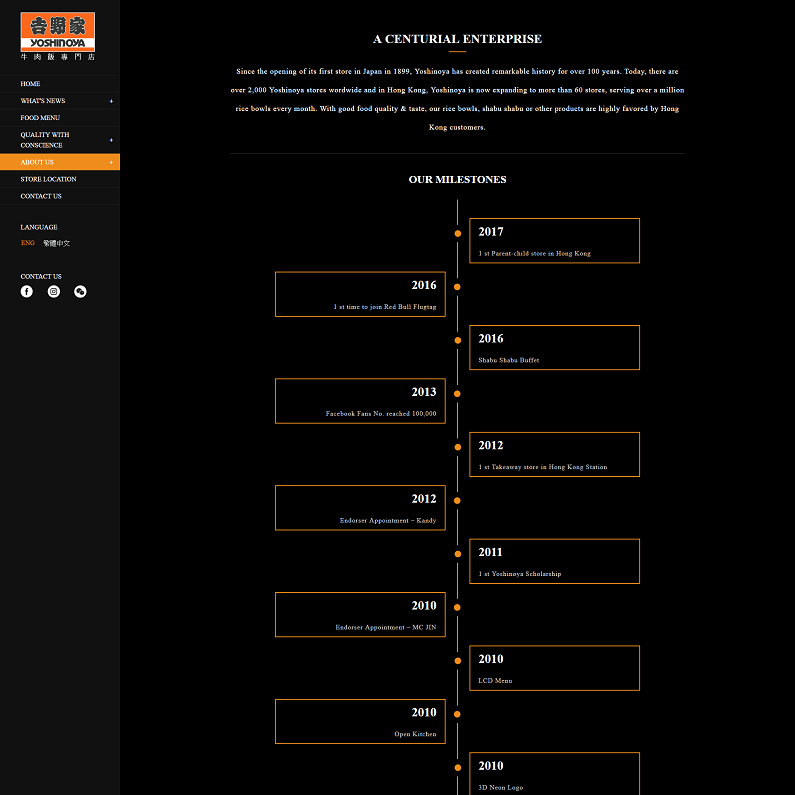Open the Instagram social icon
Image resolution: width=795 pixels, height=795 pixels.
(x=54, y=291)
